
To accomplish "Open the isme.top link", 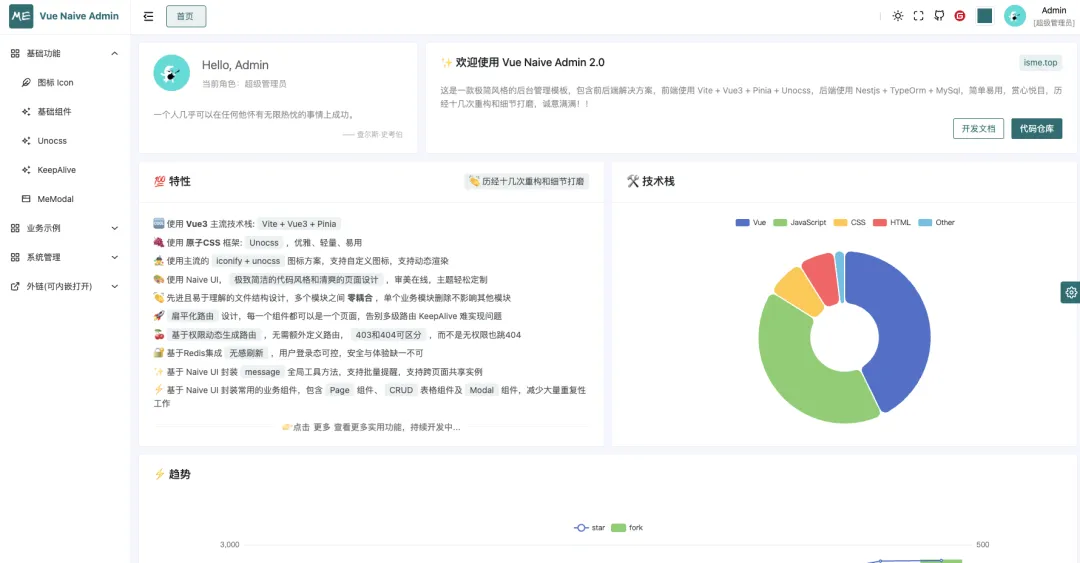I will [1040, 63].
